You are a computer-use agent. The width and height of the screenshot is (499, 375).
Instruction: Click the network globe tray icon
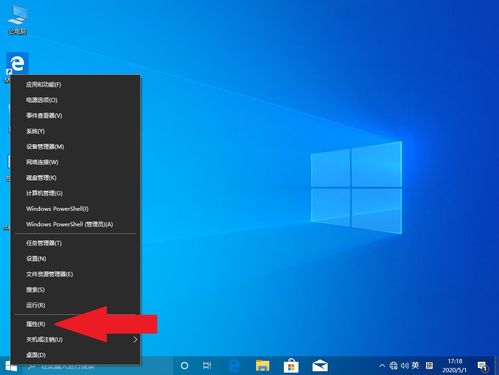[x=393, y=366]
